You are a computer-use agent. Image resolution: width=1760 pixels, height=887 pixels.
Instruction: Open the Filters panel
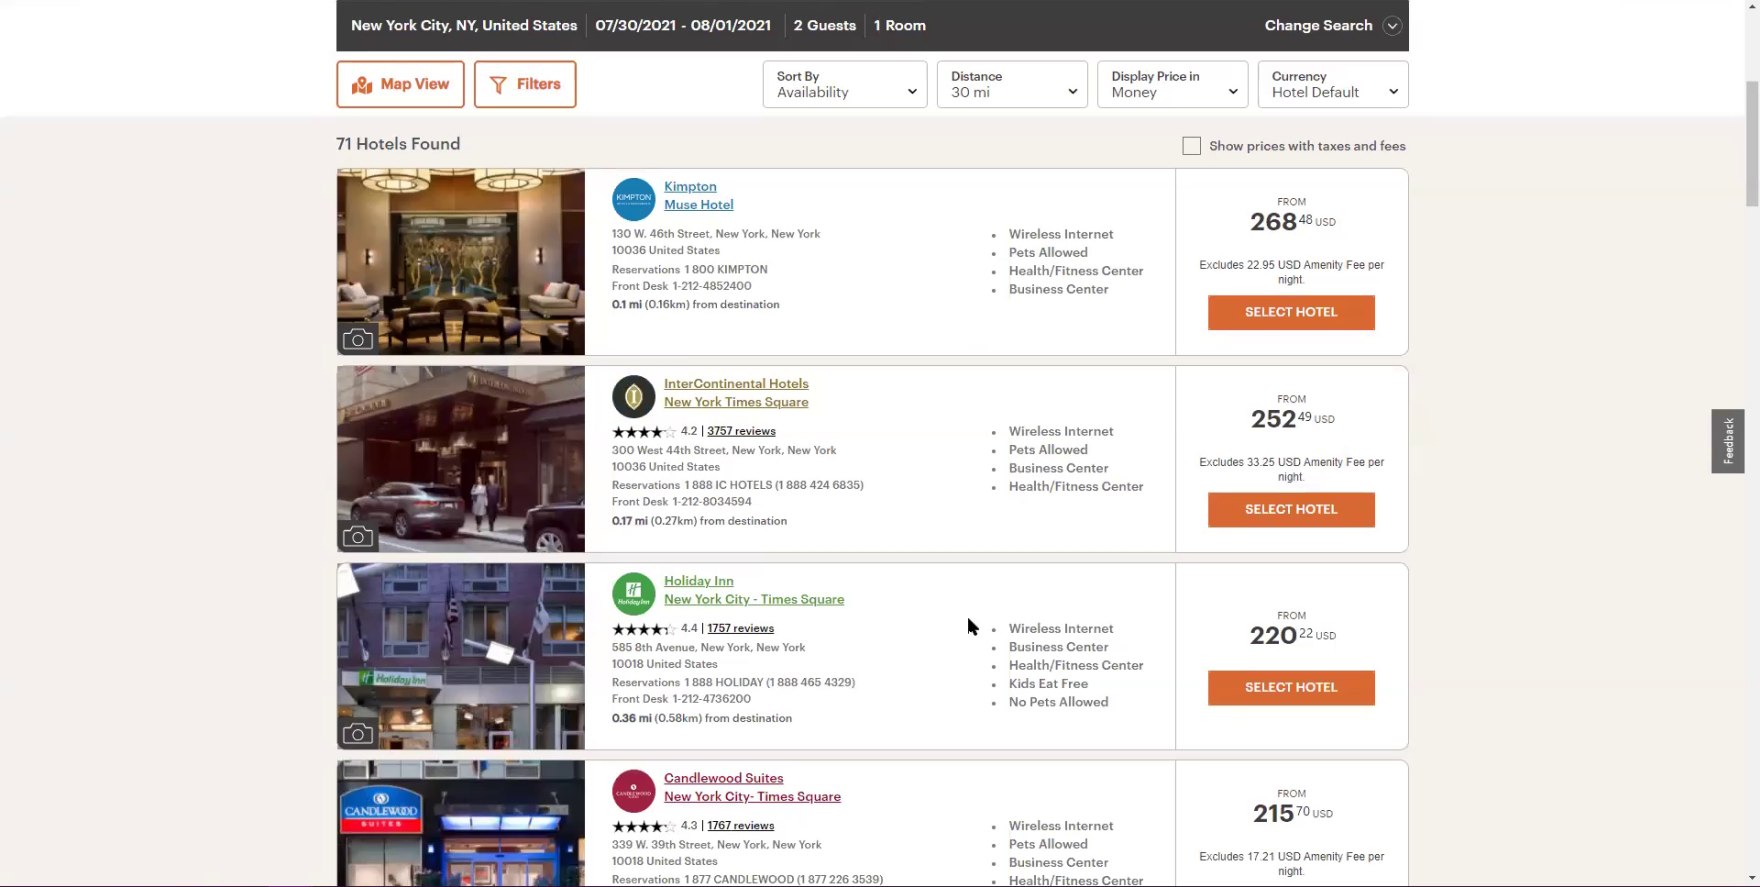[x=525, y=84]
